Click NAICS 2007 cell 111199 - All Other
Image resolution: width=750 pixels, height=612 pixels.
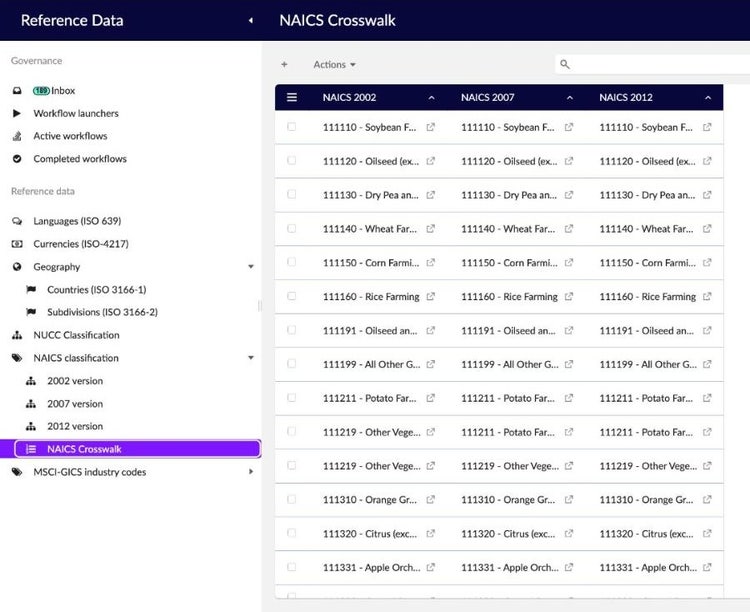[x=509, y=364]
